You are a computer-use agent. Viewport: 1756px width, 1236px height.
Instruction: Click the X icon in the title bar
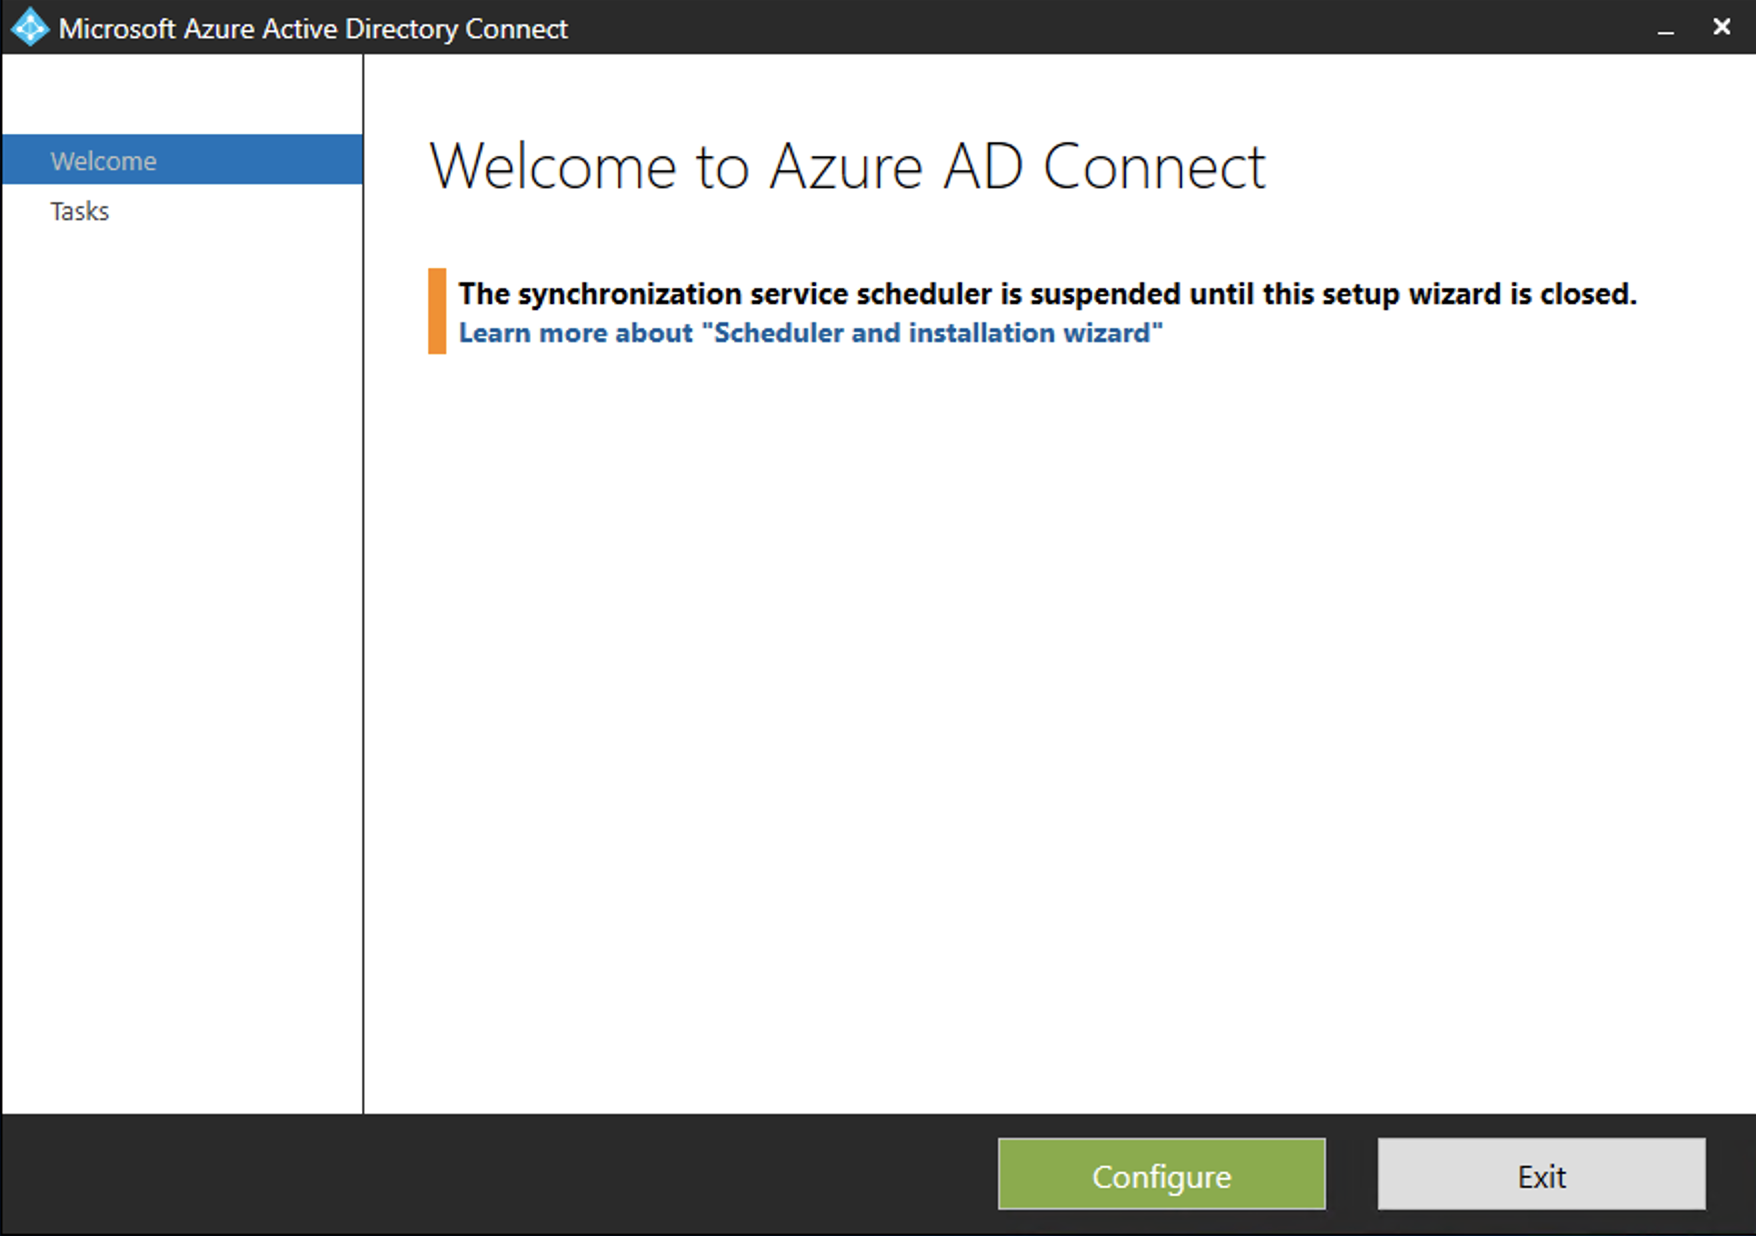point(1722,27)
